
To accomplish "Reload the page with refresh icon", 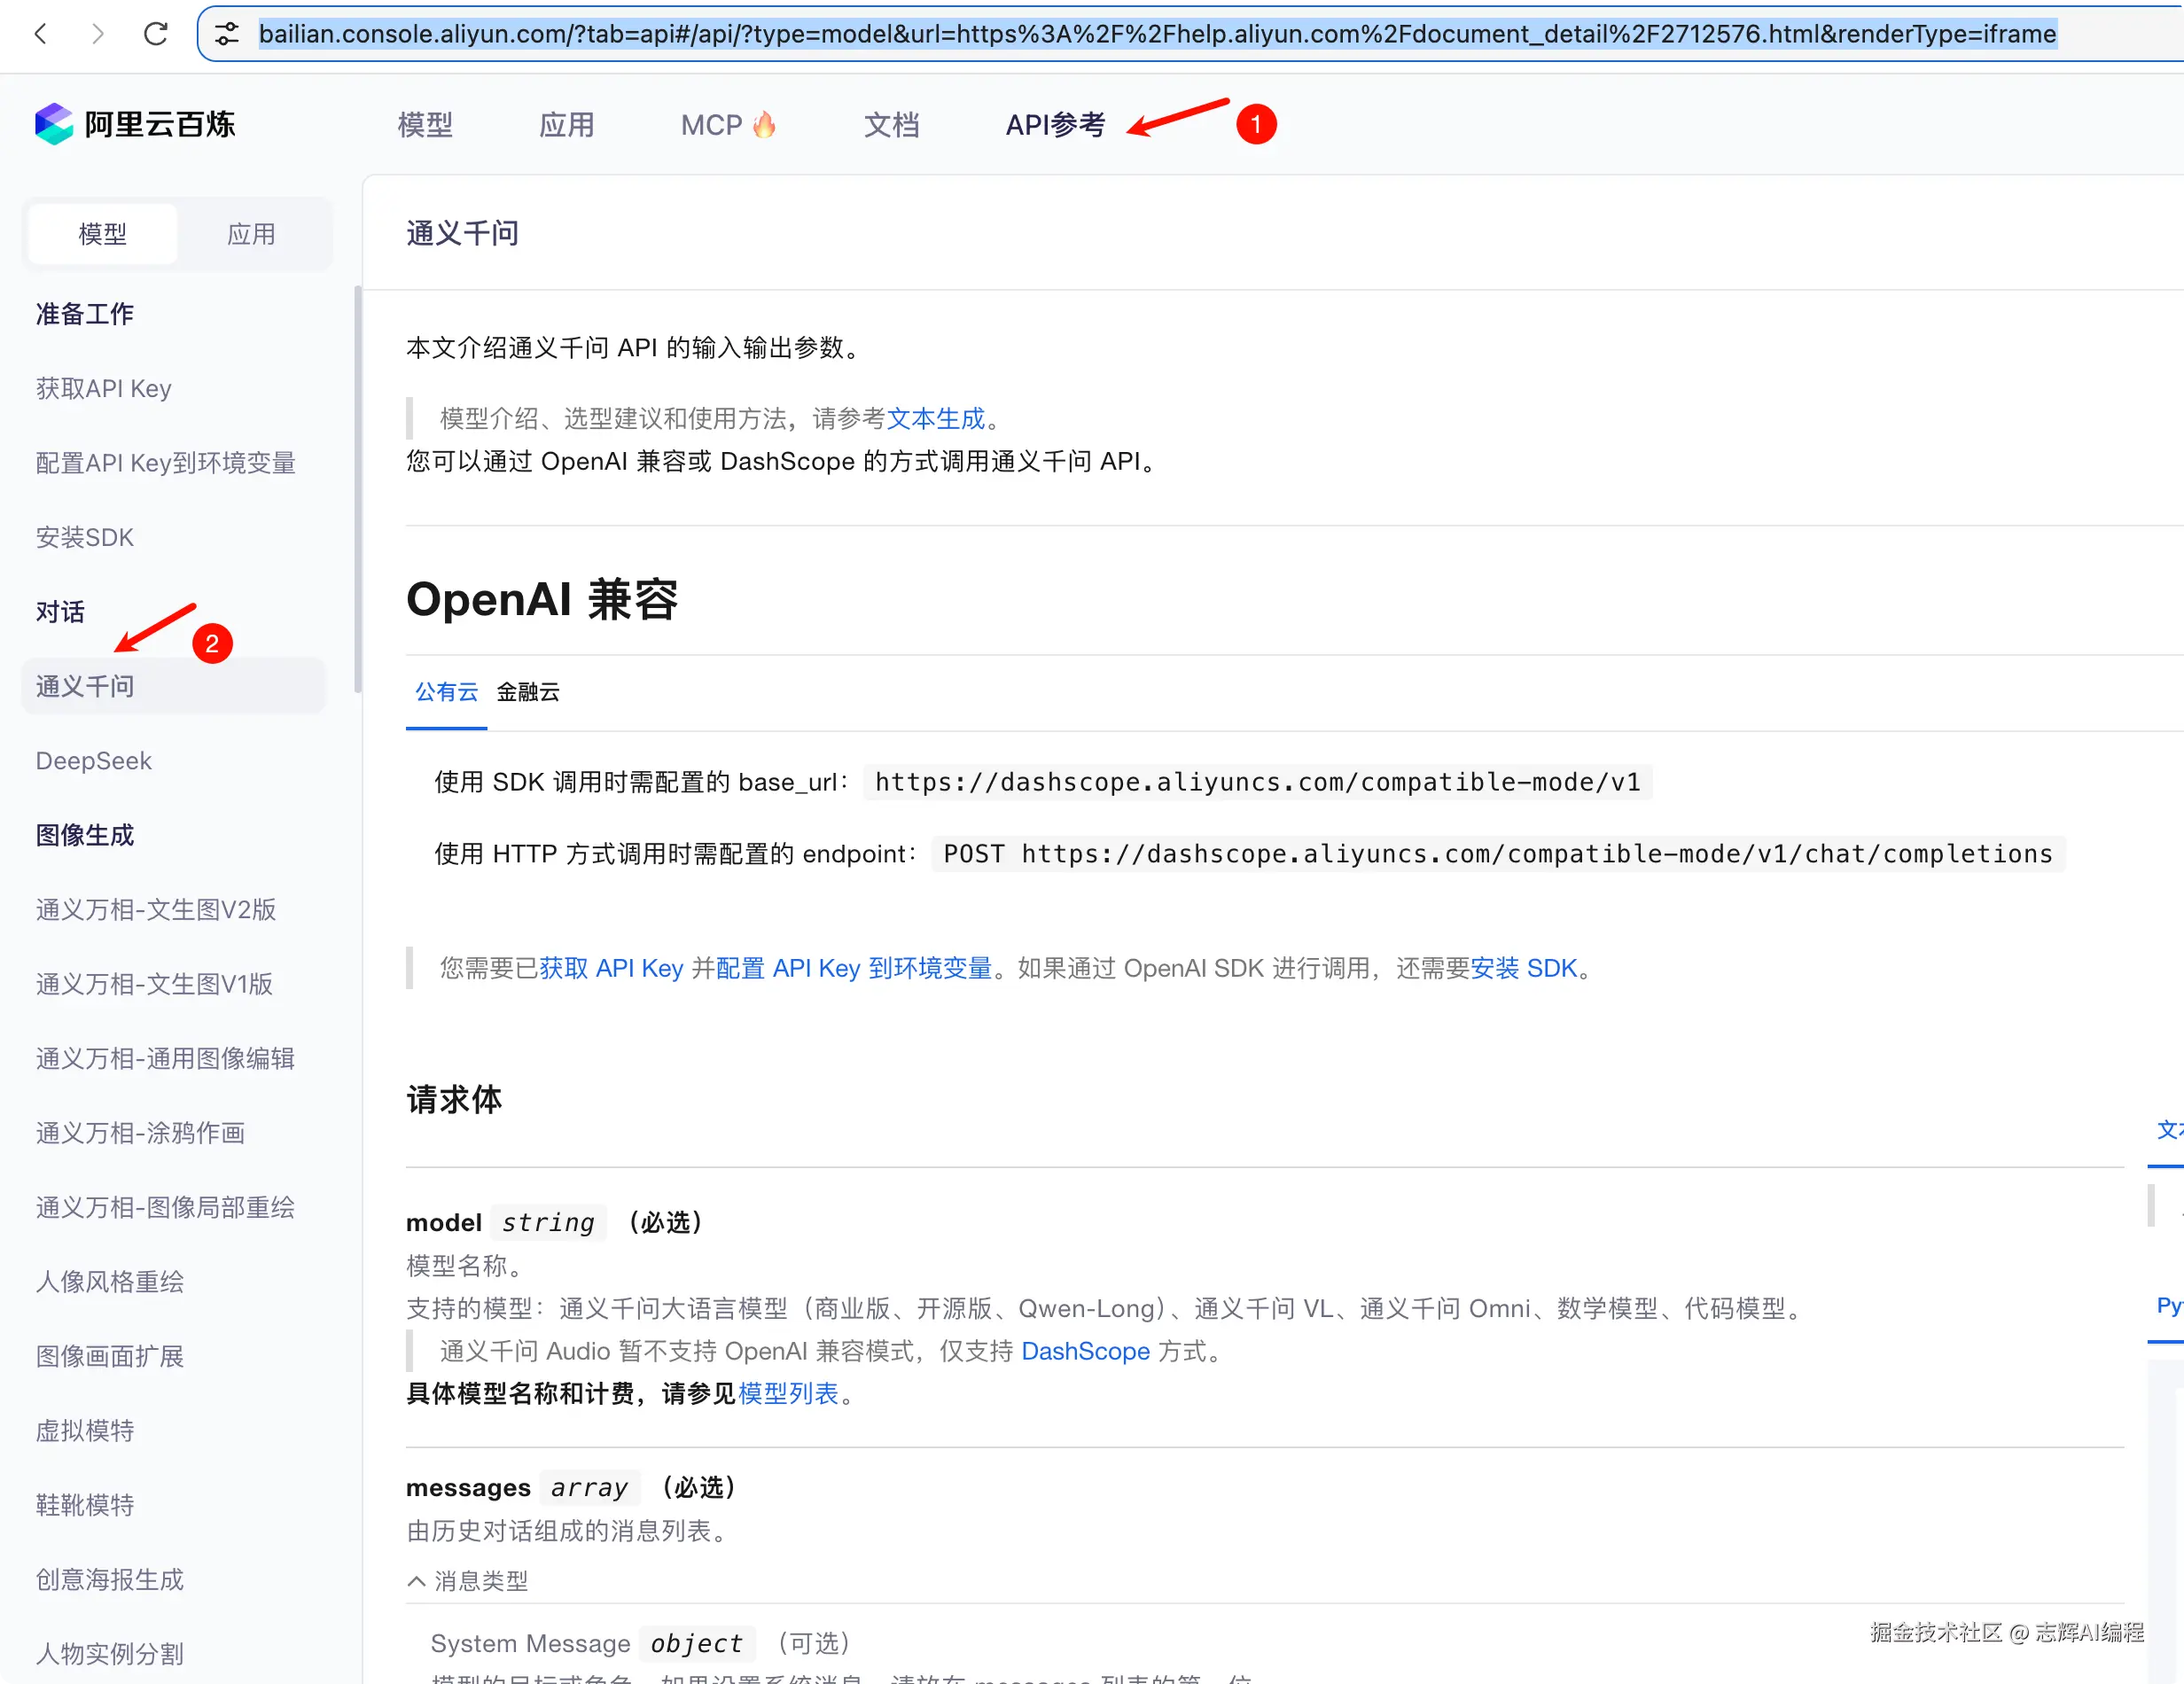I will [x=156, y=34].
